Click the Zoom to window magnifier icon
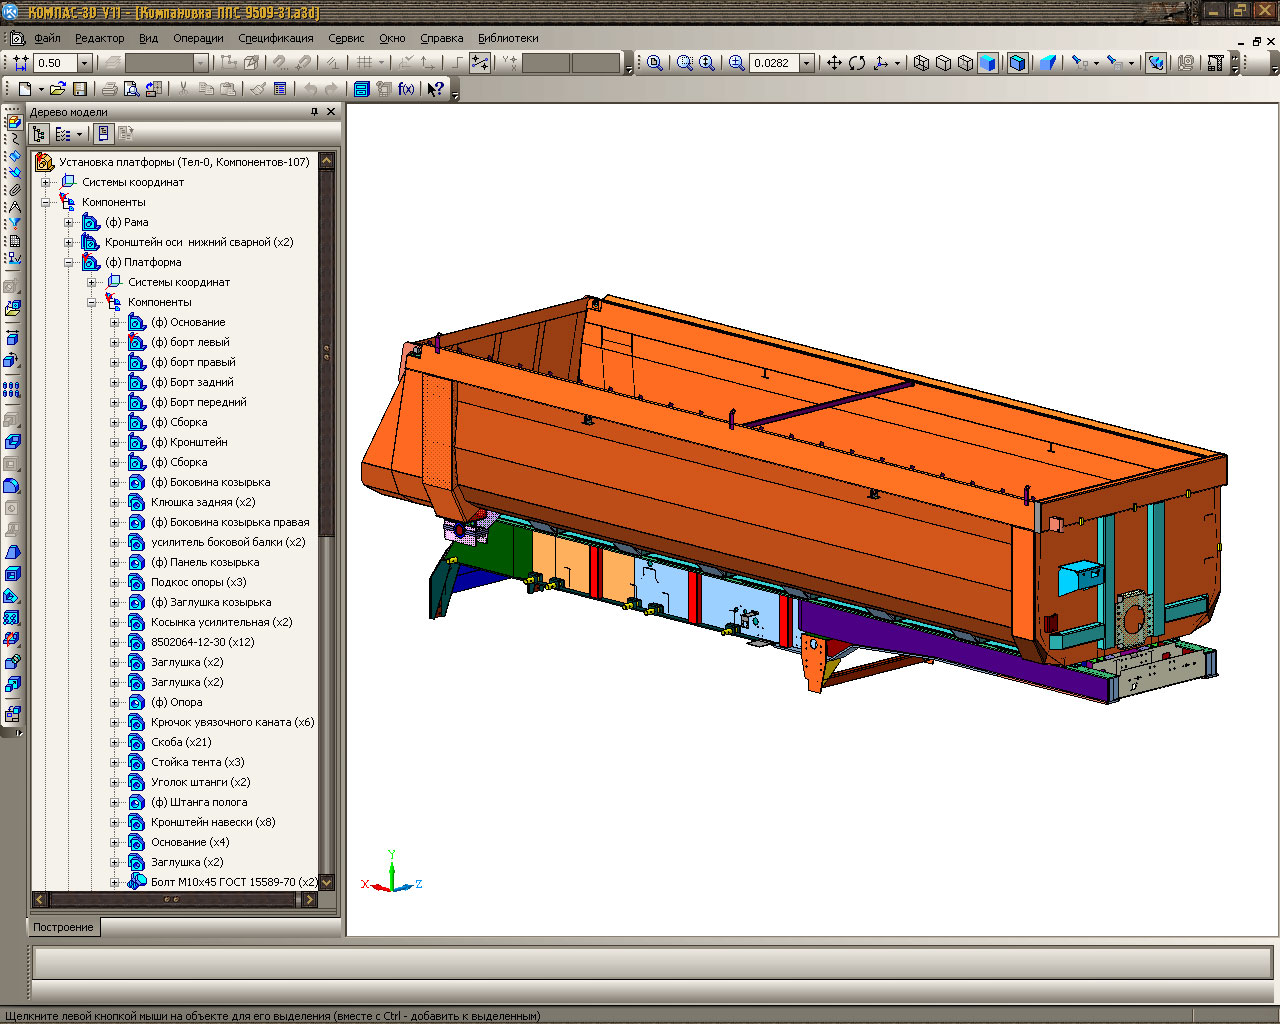Image resolution: width=1280 pixels, height=1024 pixels. pos(684,63)
